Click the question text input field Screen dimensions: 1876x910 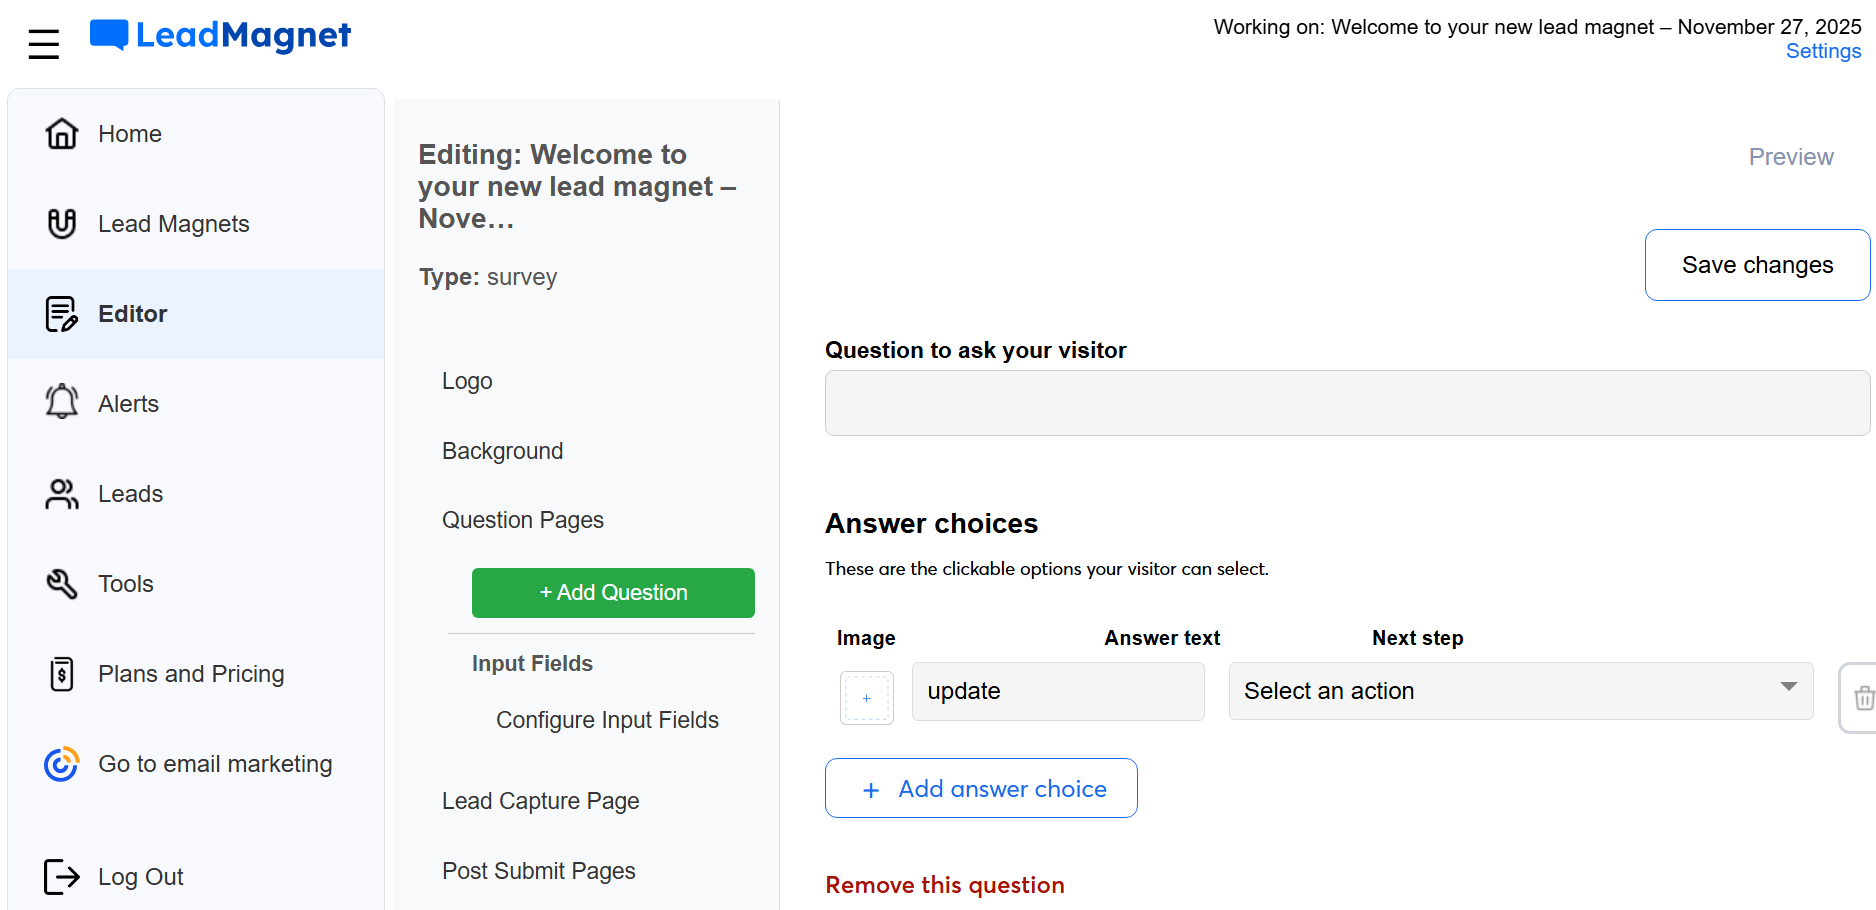[1345, 402]
